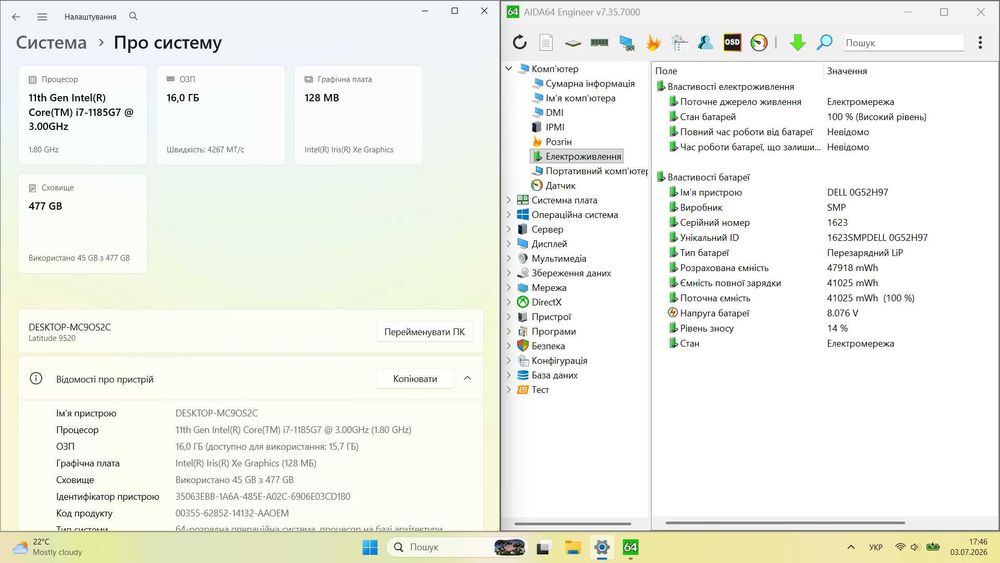Open the AIDA64 report page icon
This screenshot has height=563, width=1000.
click(x=546, y=43)
